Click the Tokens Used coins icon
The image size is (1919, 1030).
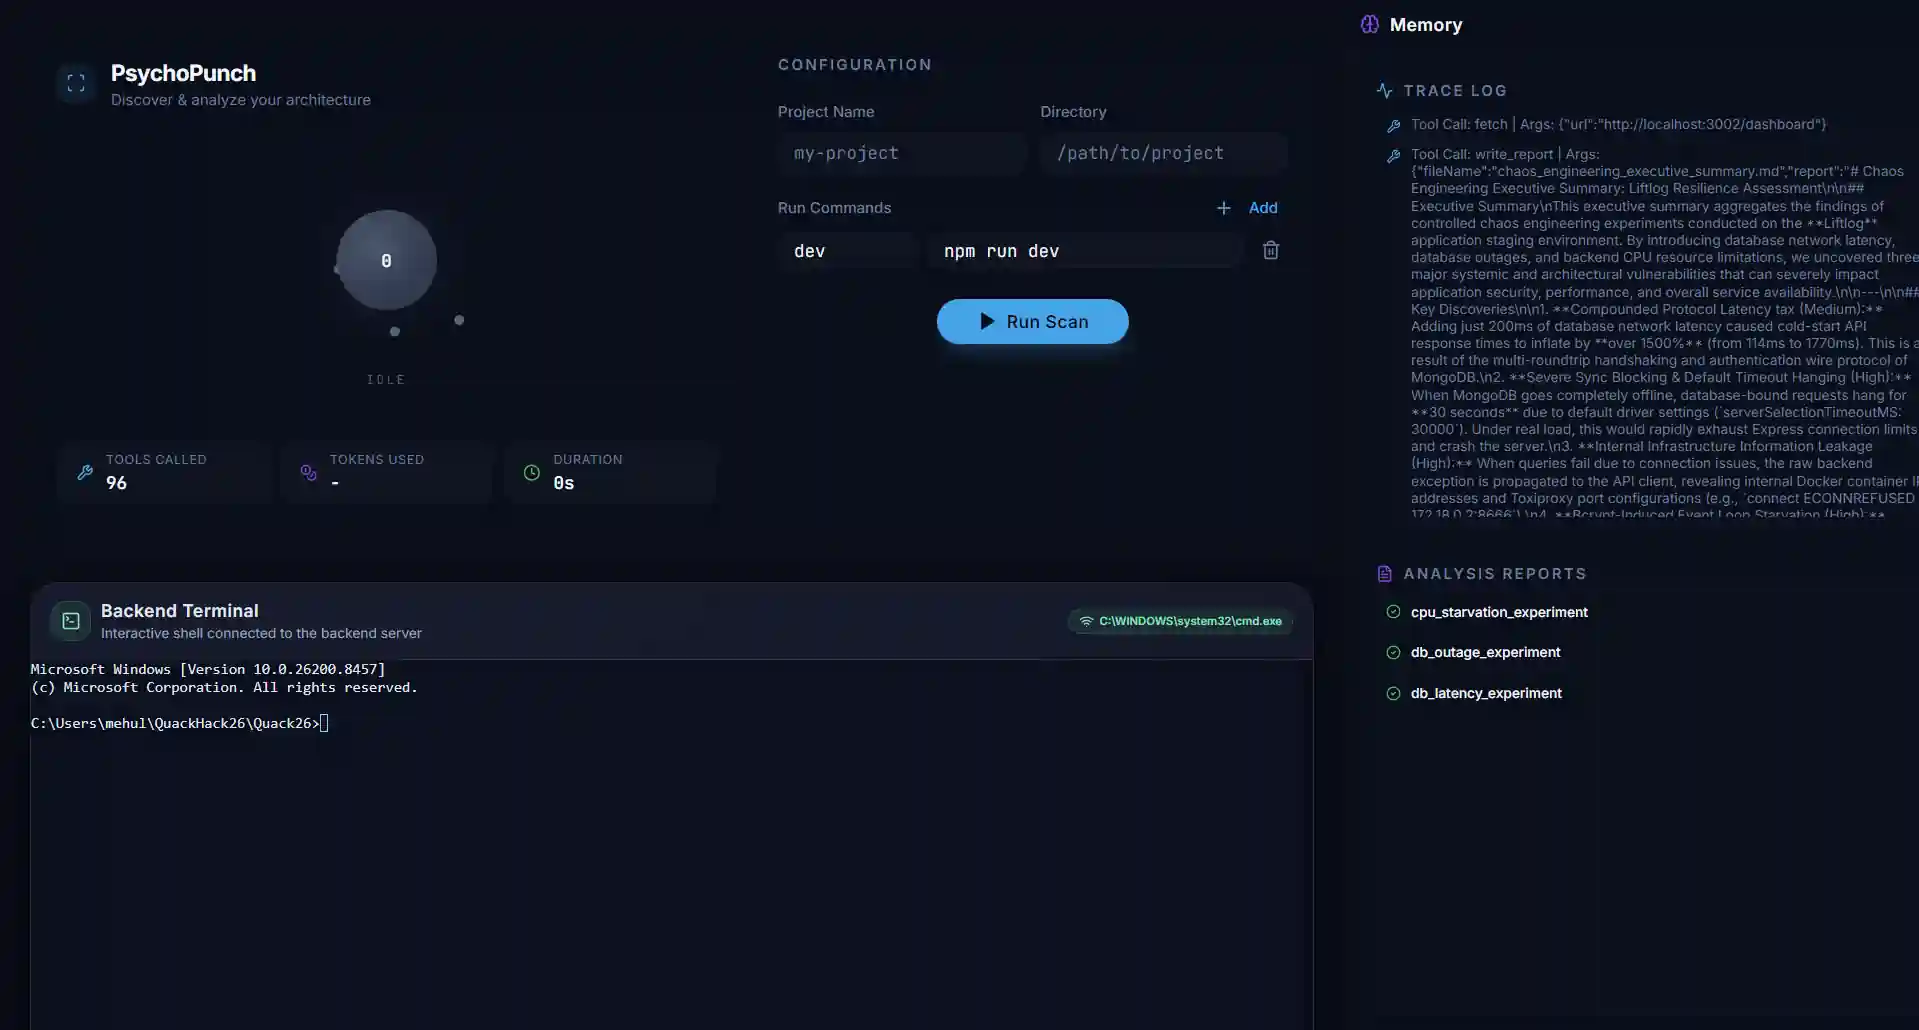[308, 472]
